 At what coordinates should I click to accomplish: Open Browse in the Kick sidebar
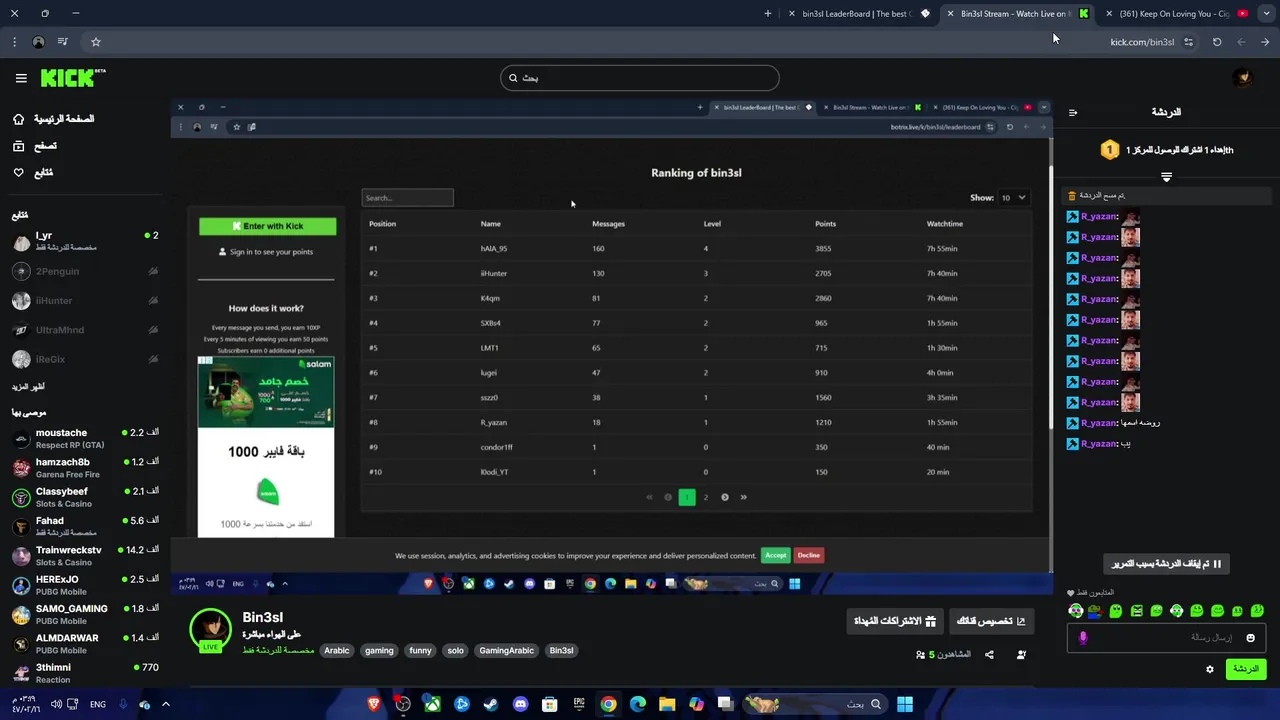[35, 146]
